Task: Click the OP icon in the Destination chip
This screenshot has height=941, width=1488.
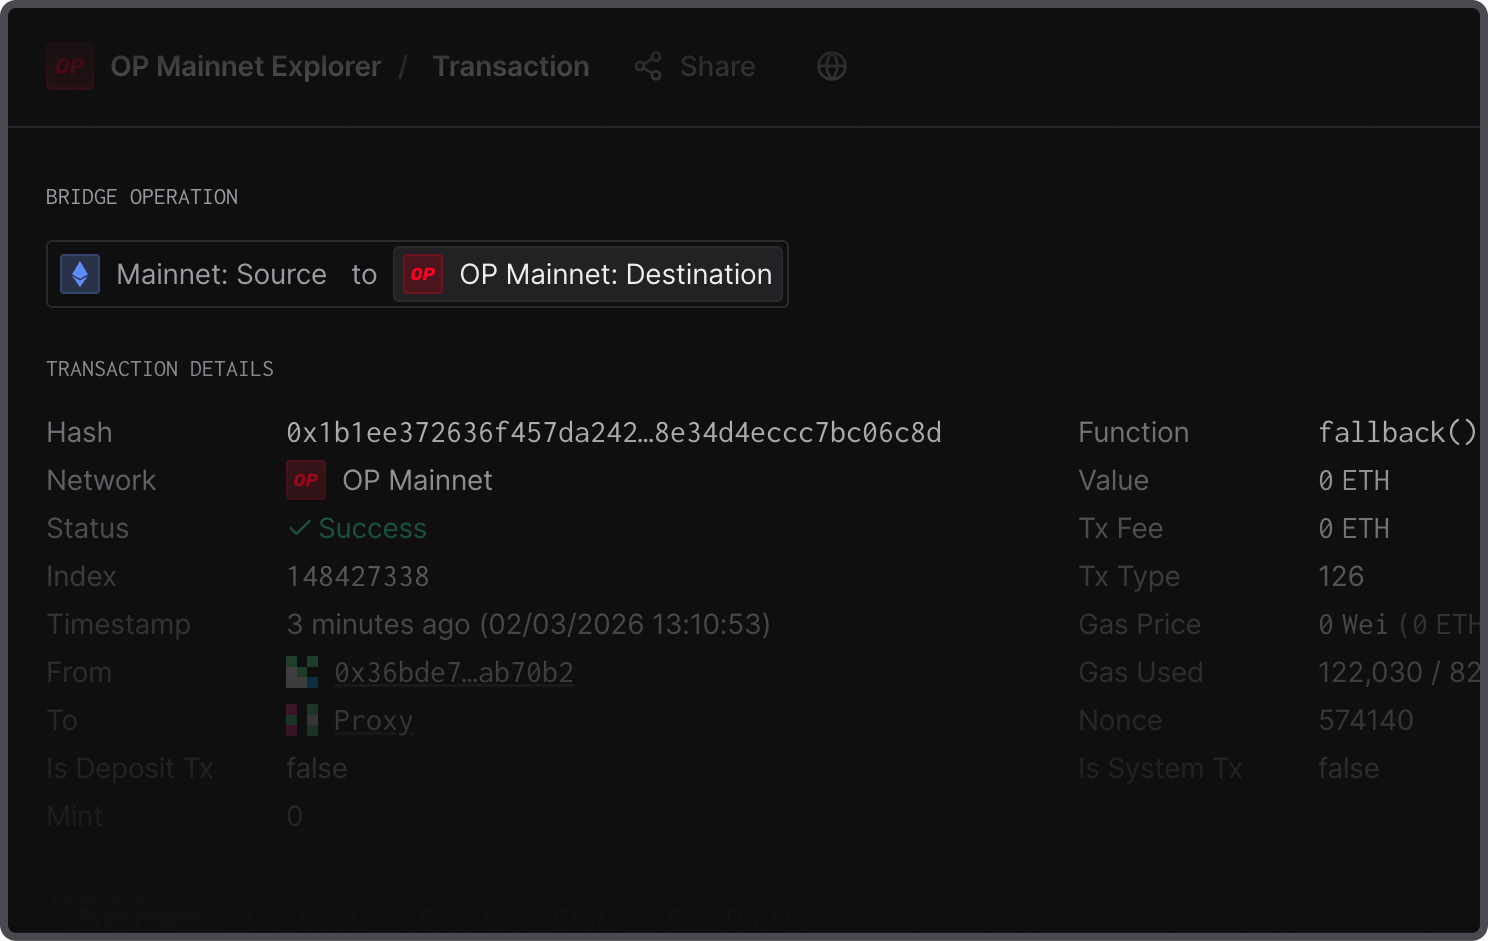Action: tap(423, 274)
